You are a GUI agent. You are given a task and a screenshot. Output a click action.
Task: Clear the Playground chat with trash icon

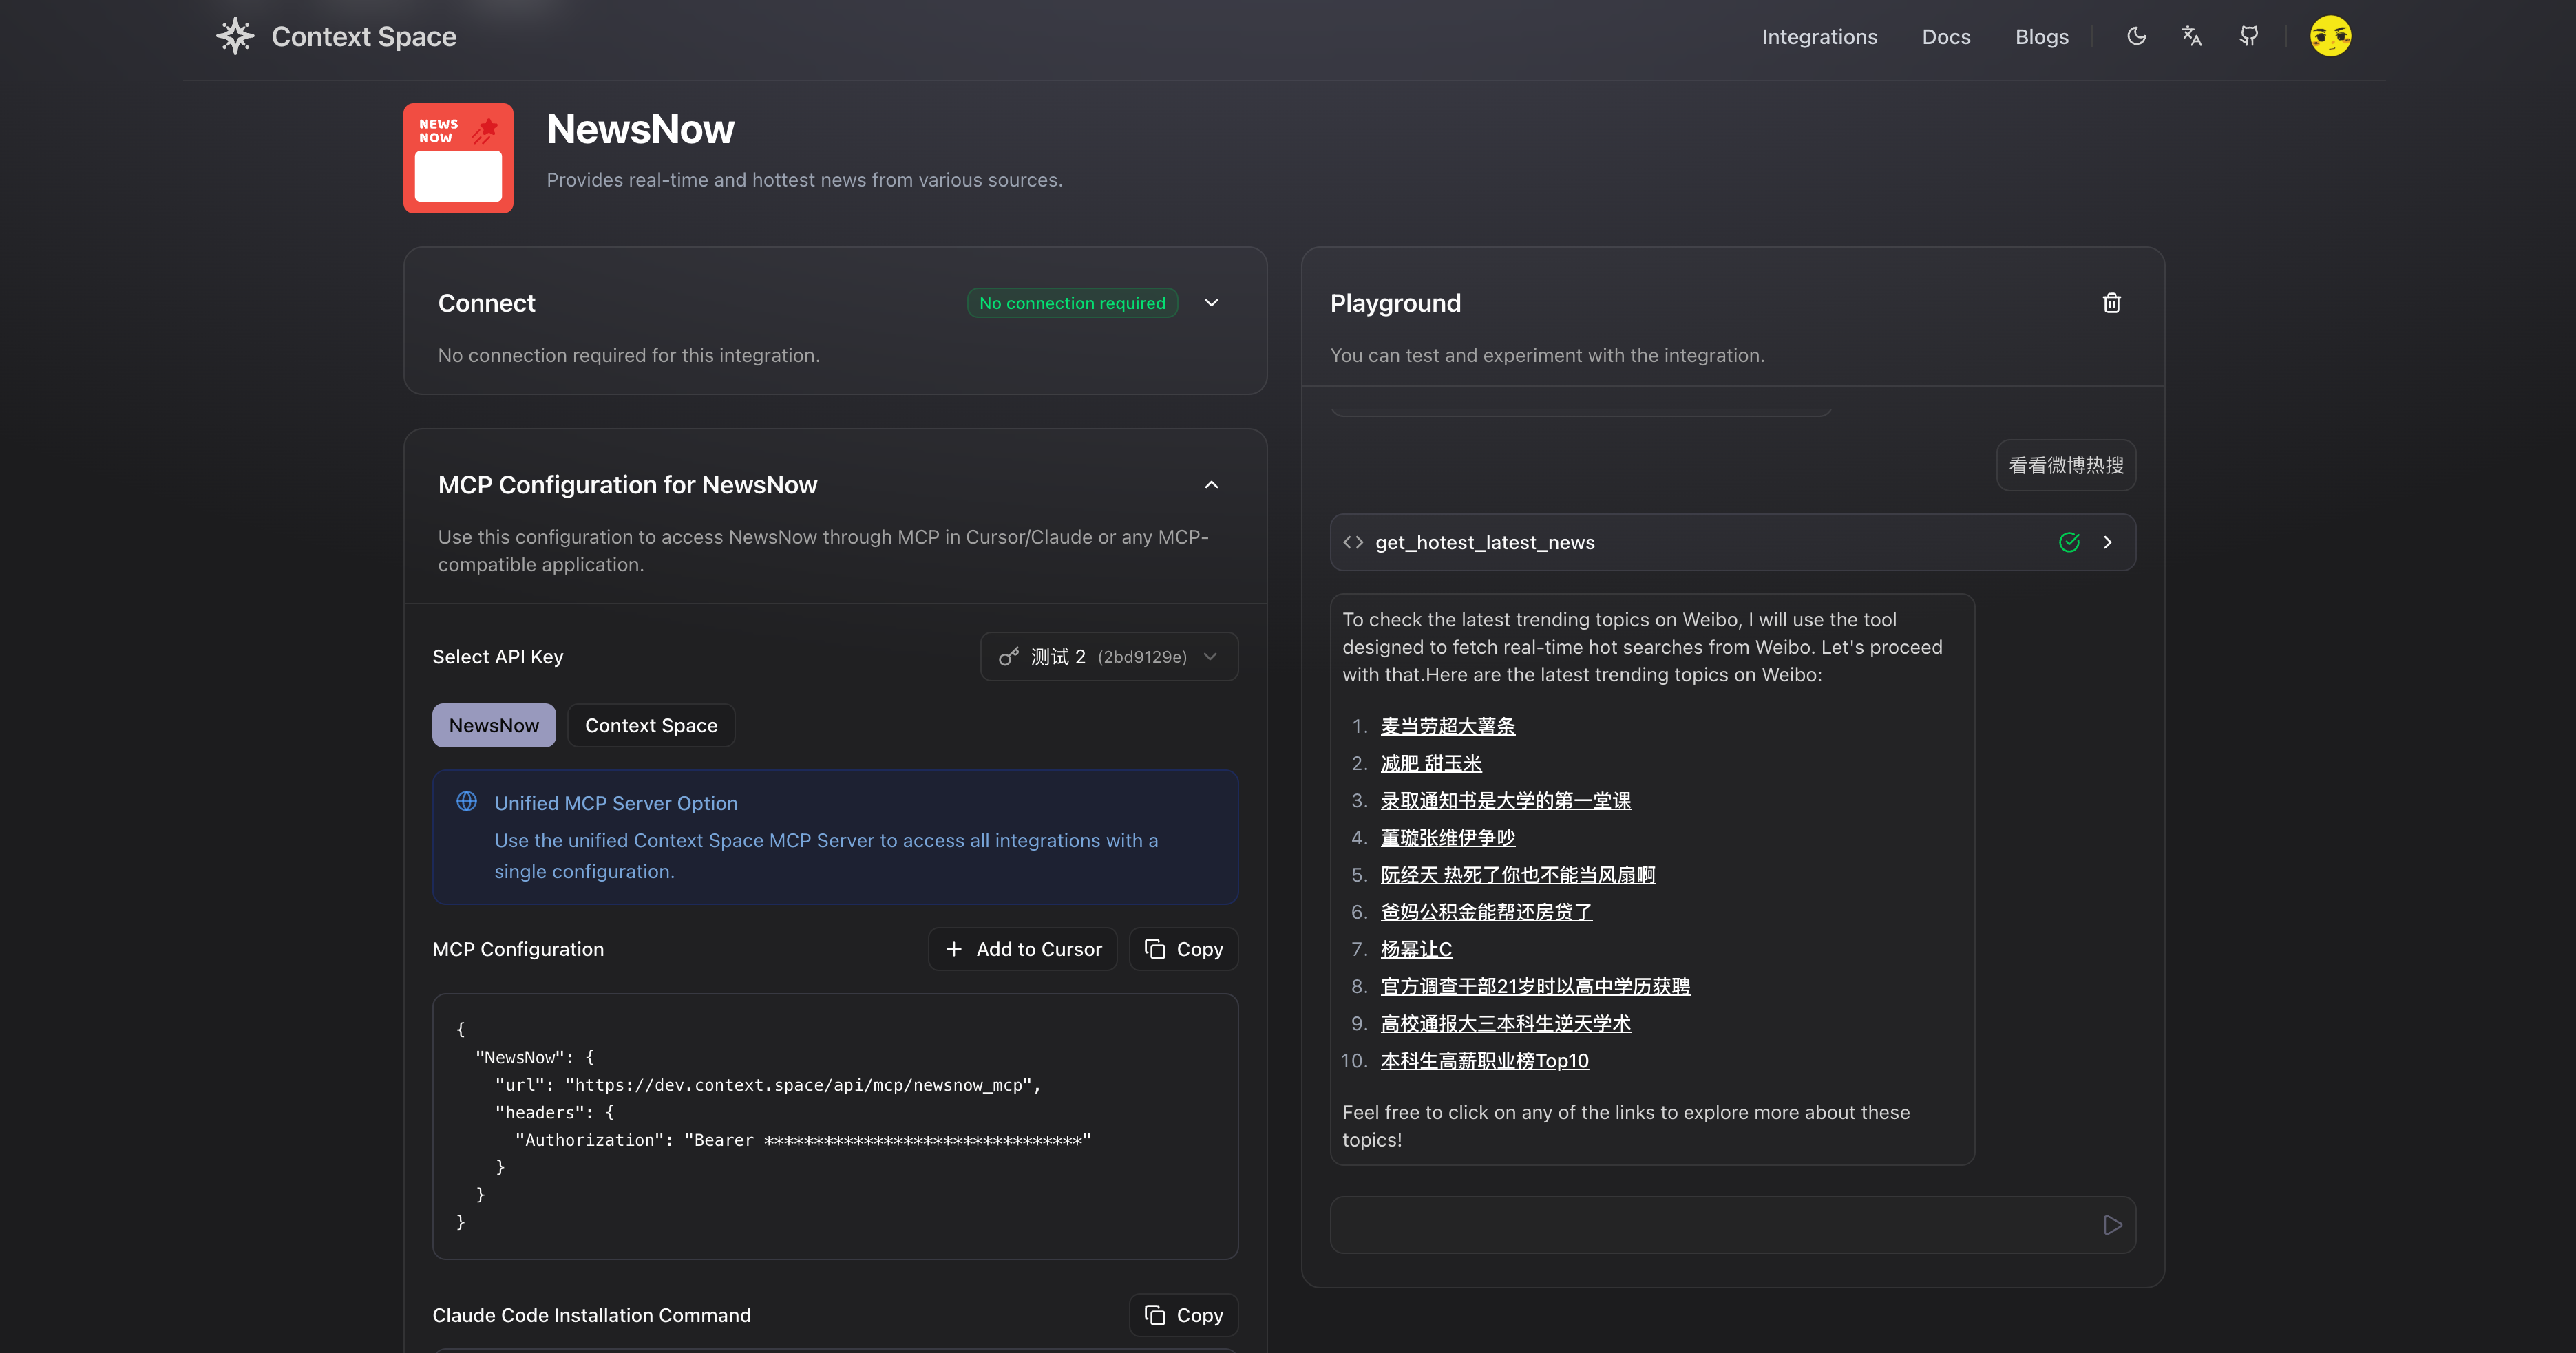[2111, 303]
